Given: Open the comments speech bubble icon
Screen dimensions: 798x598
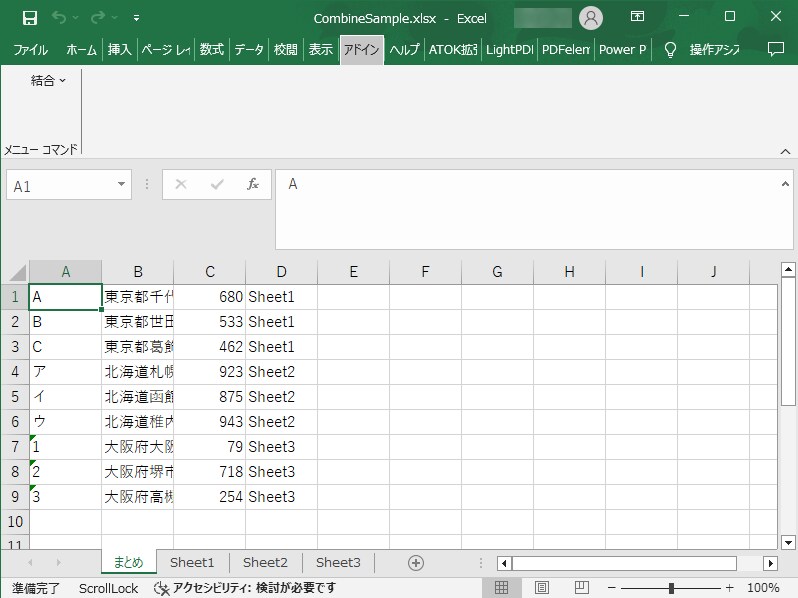Looking at the screenshot, I should 776,49.
